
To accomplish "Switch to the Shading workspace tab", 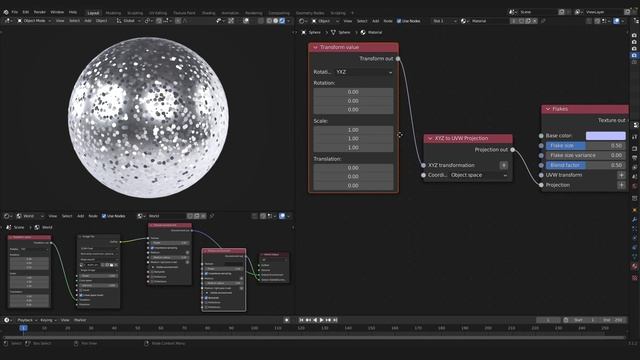I will [x=208, y=13].
